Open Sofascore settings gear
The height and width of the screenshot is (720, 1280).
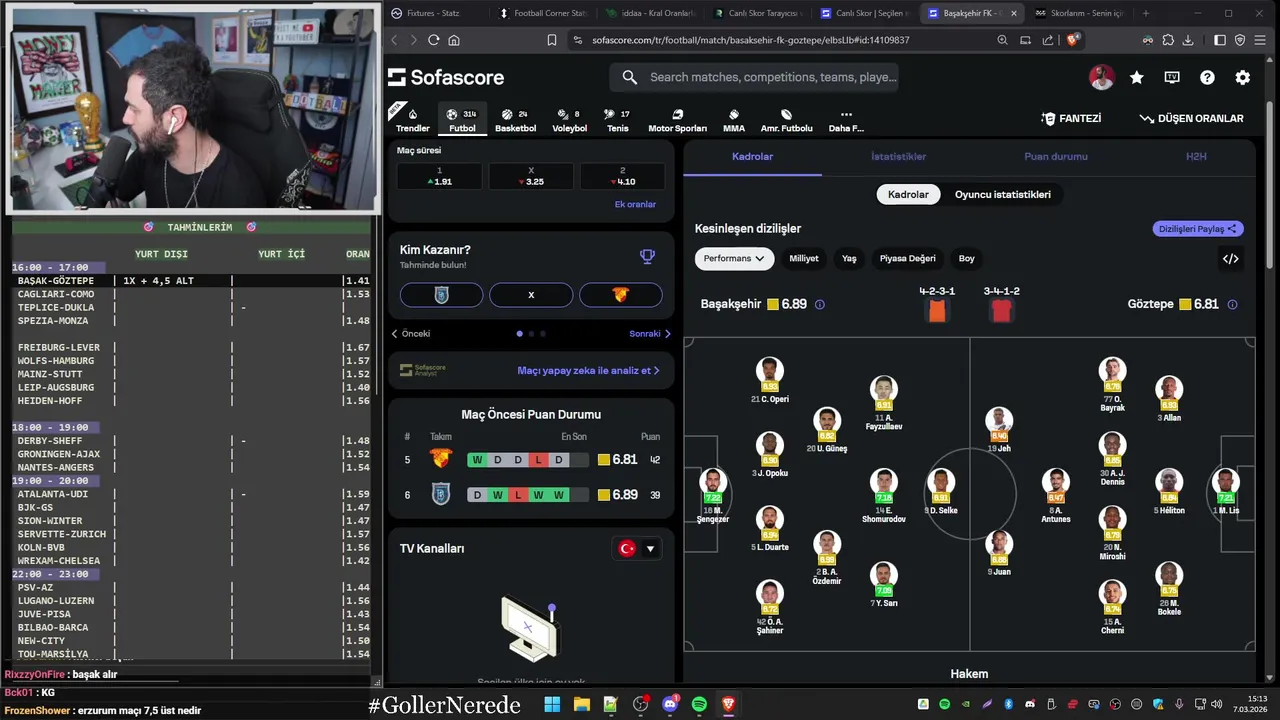coord(1242,77)
